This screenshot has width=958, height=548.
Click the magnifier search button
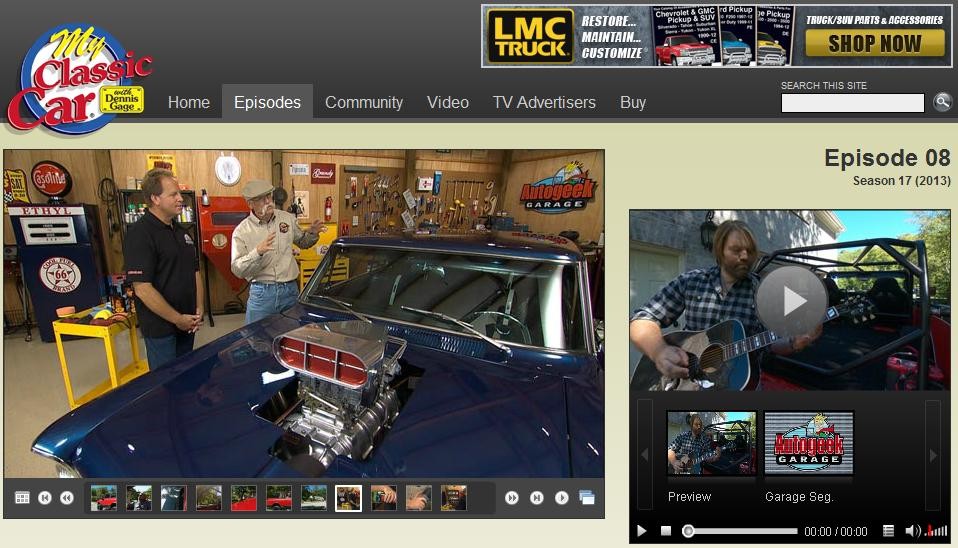pyautogui.click(x=942, y=102)
